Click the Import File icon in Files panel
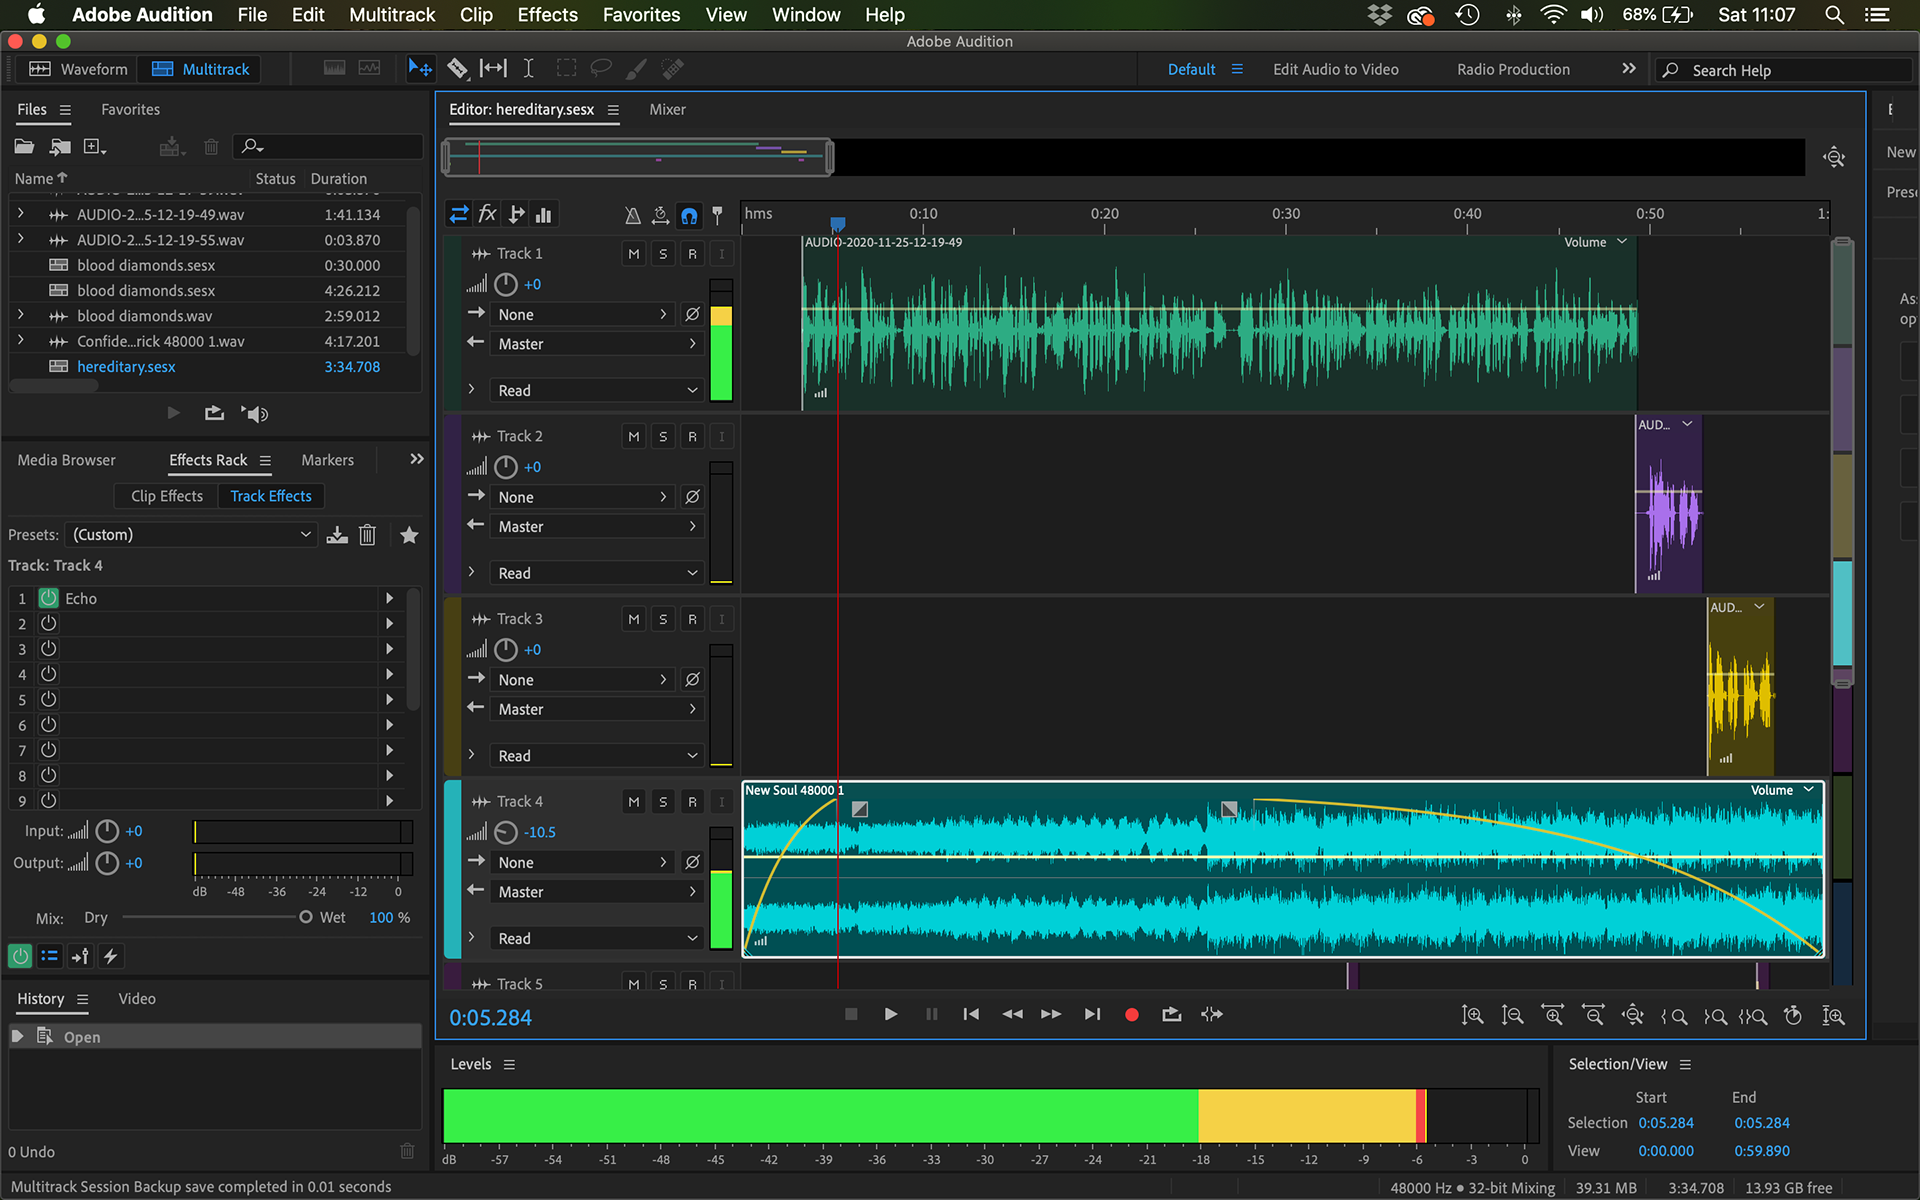This screenshot has width=1920, height=1200. click(60, 147)
